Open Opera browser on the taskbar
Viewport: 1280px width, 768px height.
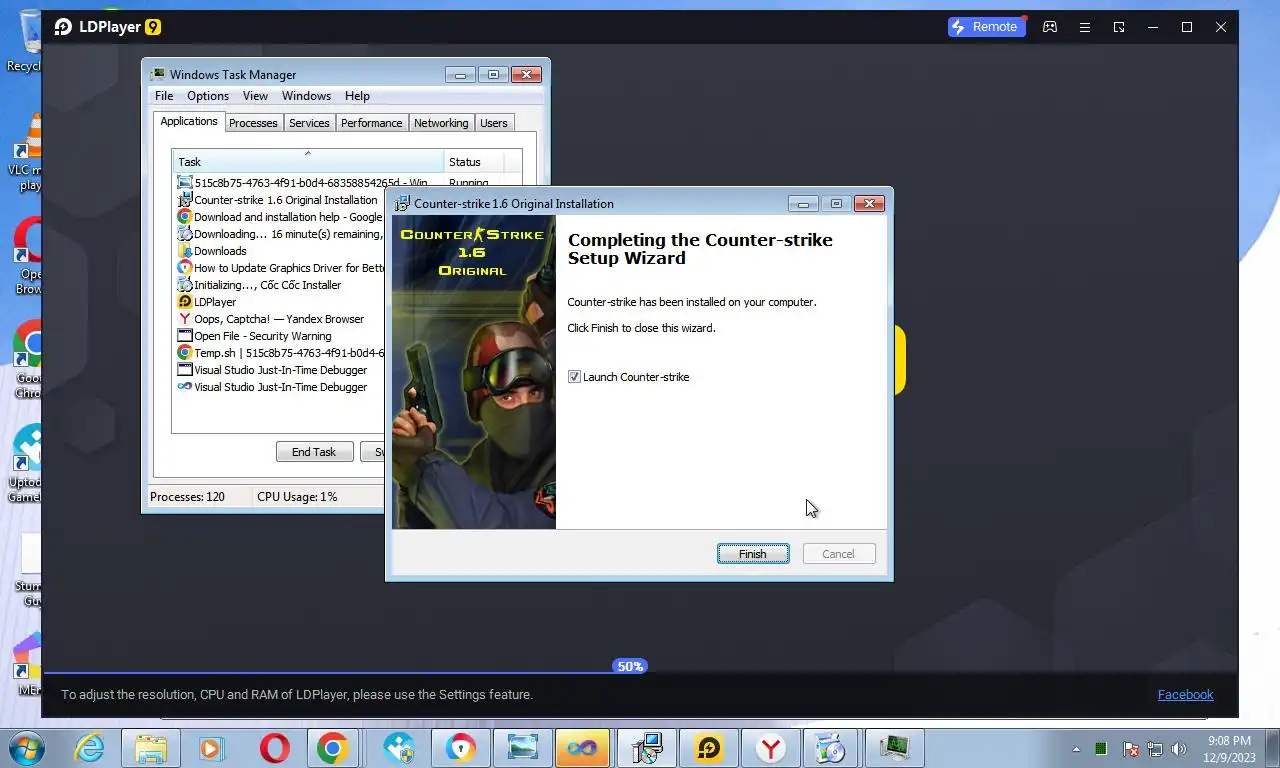(274, 748)
